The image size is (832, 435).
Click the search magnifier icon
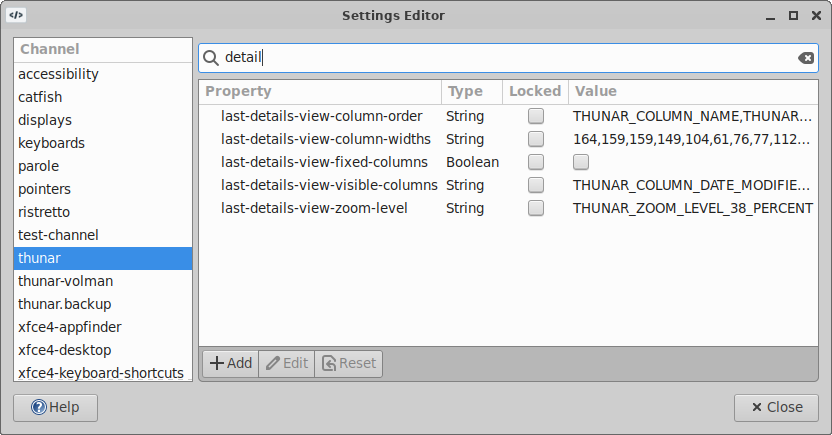212,58
